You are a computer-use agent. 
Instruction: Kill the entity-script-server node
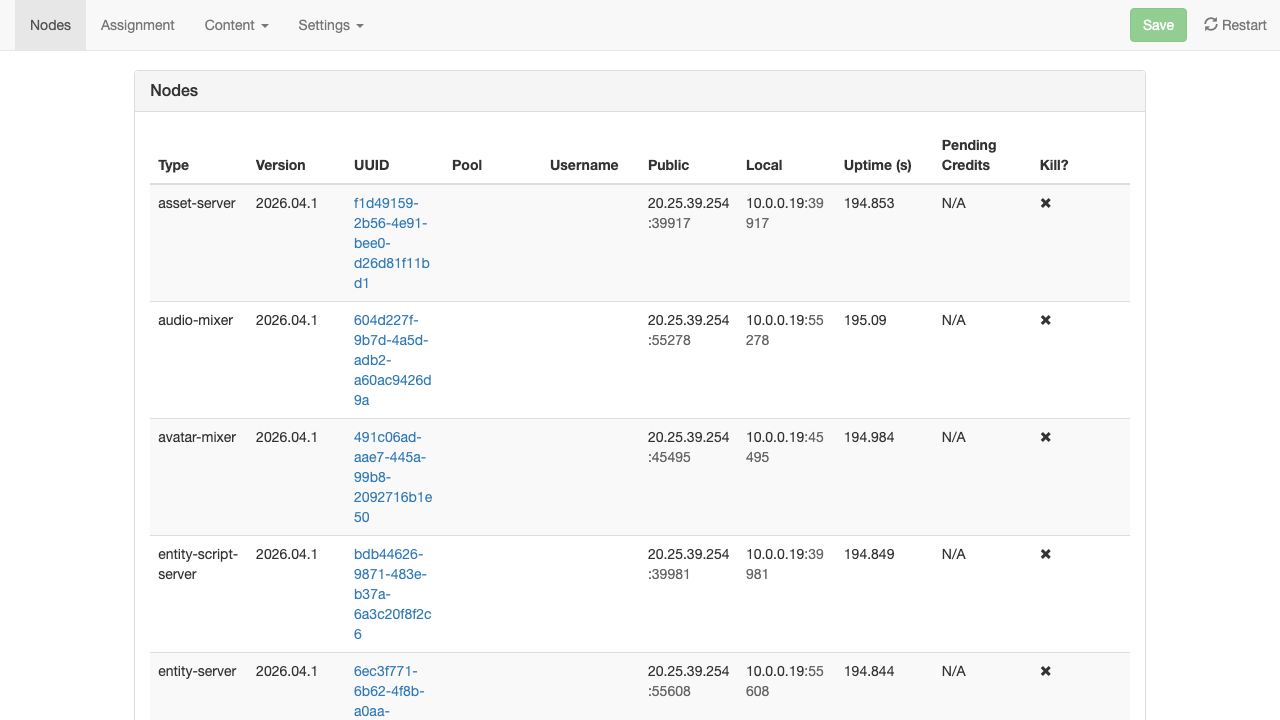1045,554
